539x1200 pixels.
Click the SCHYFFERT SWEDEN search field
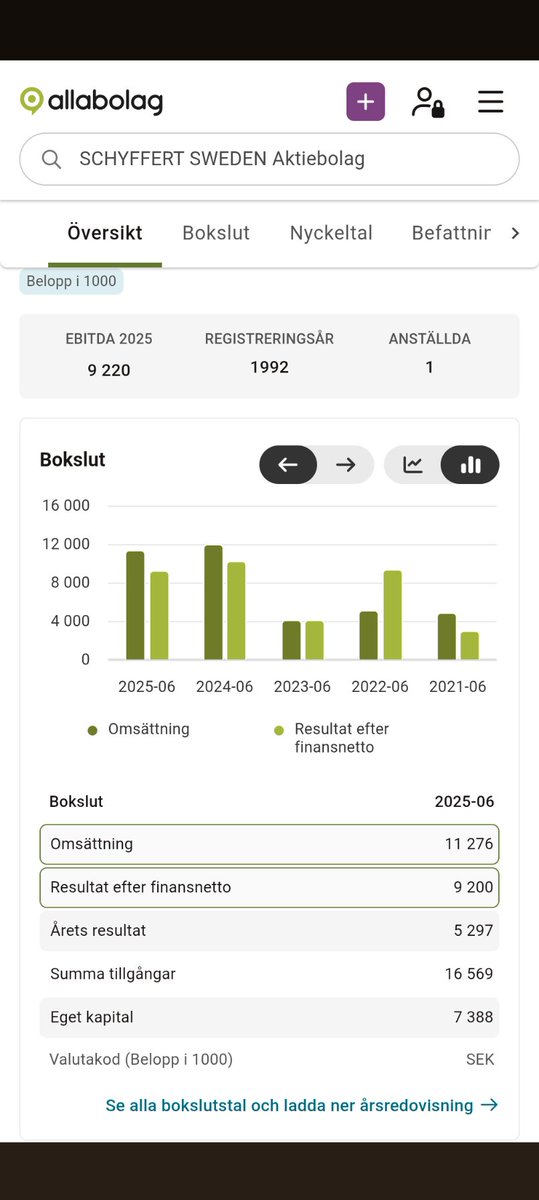coord(269,159)
